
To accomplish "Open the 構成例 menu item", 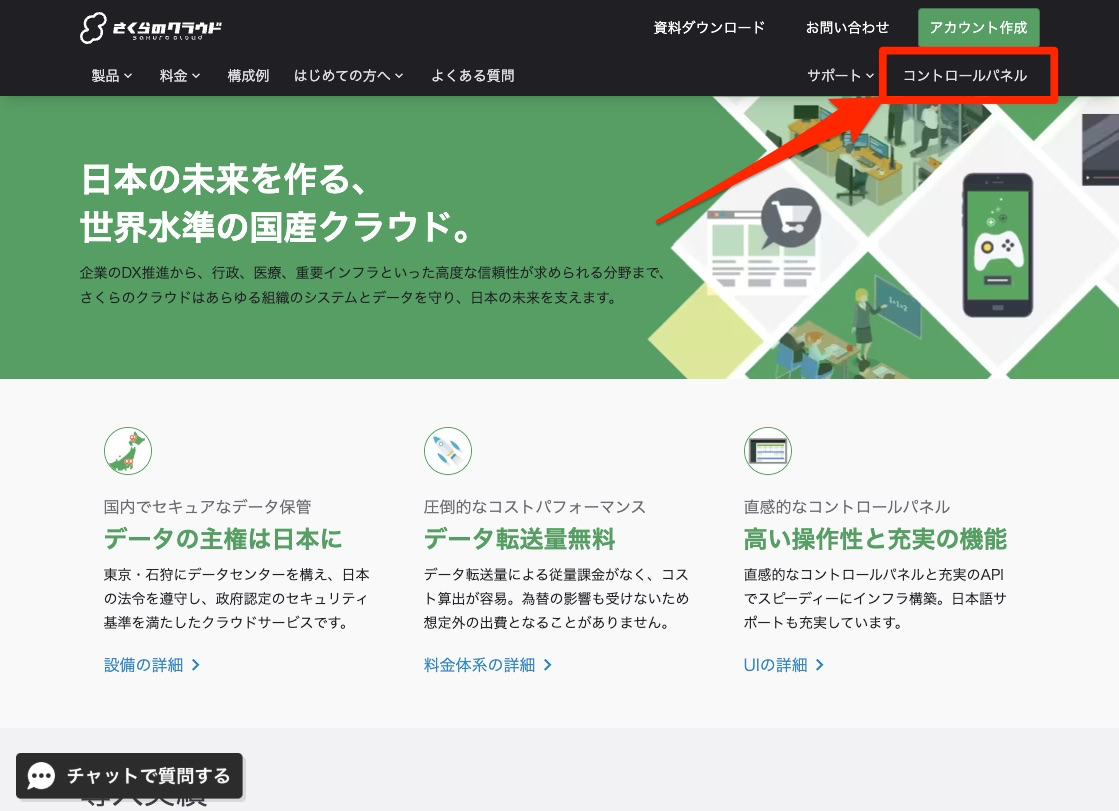I will (x=248, y=76).
